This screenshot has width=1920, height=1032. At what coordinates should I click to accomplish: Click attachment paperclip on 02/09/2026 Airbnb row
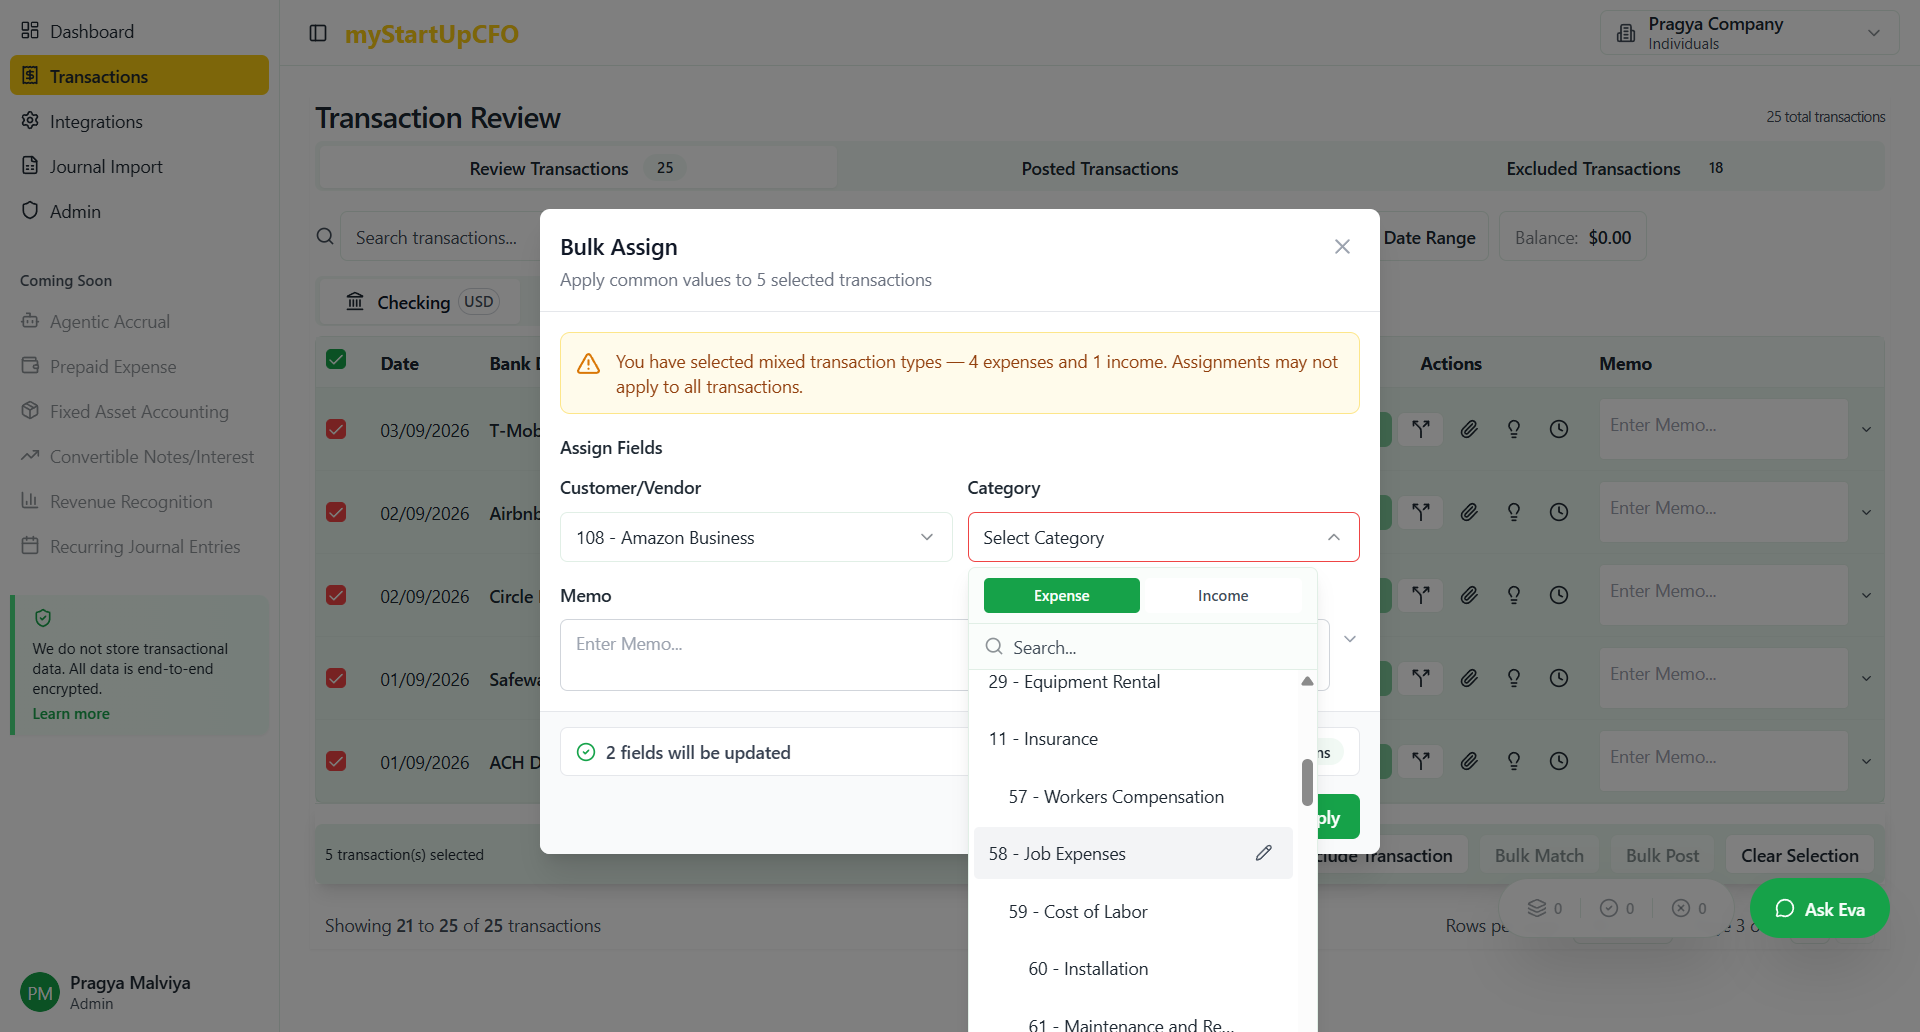point(1468,512)
